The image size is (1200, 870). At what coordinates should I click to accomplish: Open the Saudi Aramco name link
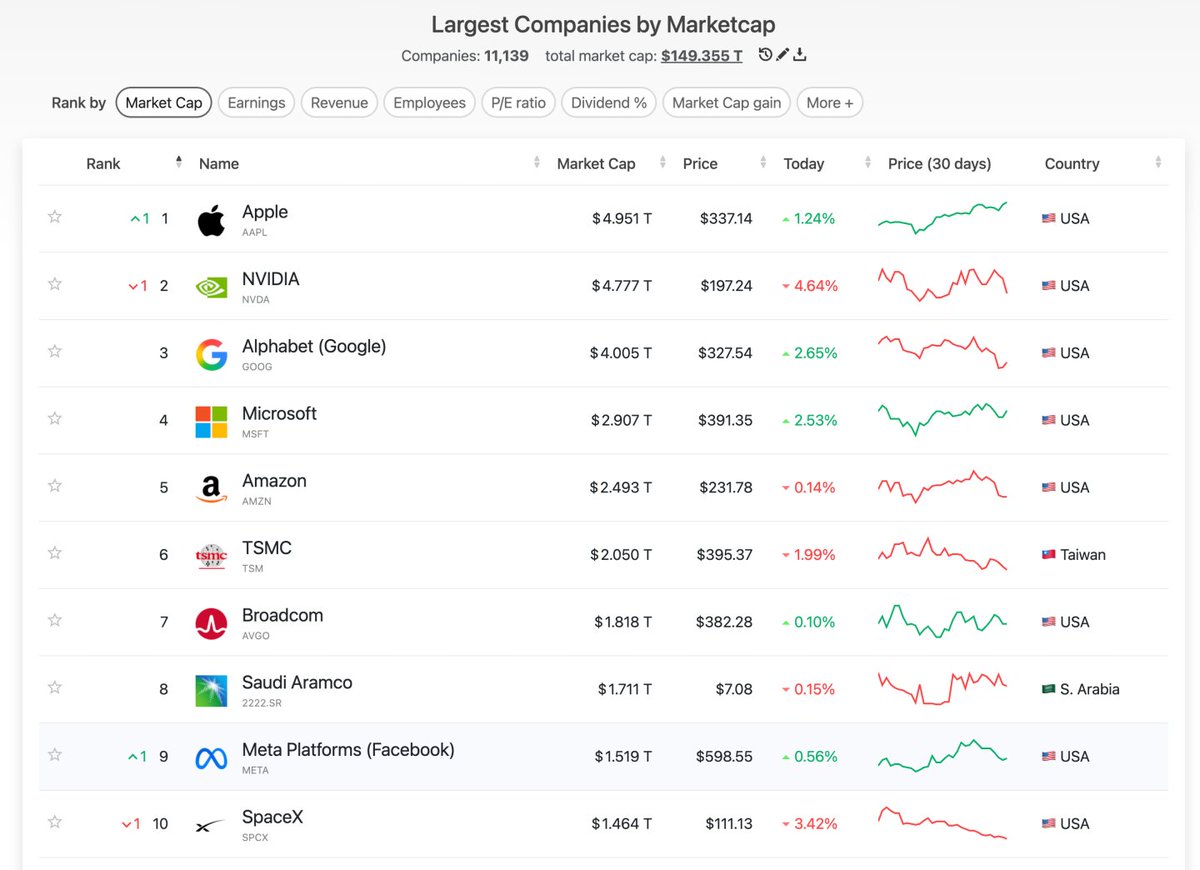297,683
